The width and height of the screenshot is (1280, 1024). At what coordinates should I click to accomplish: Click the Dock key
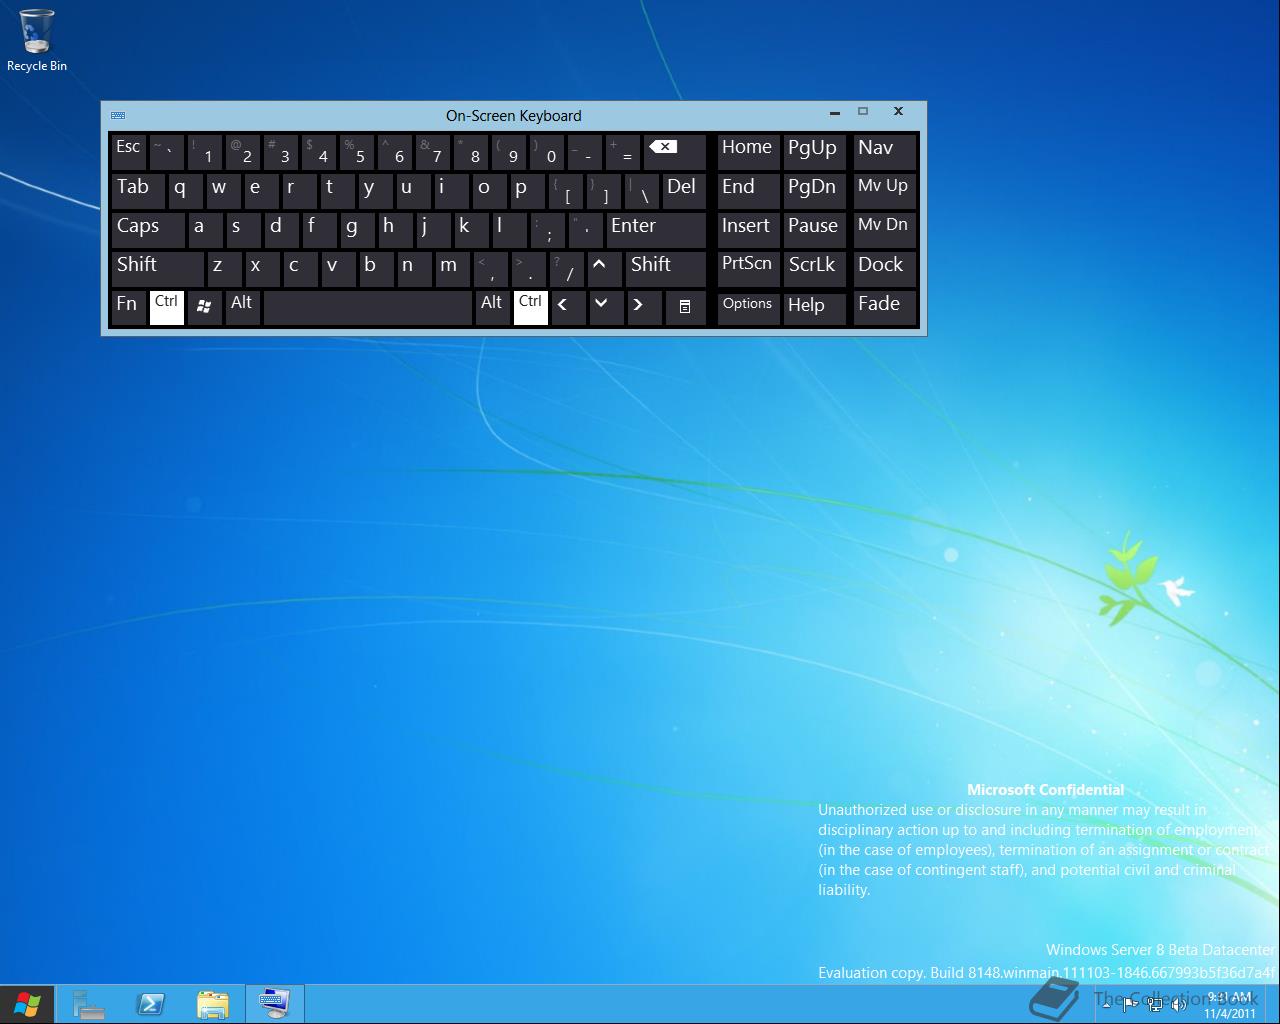(884, 268)
